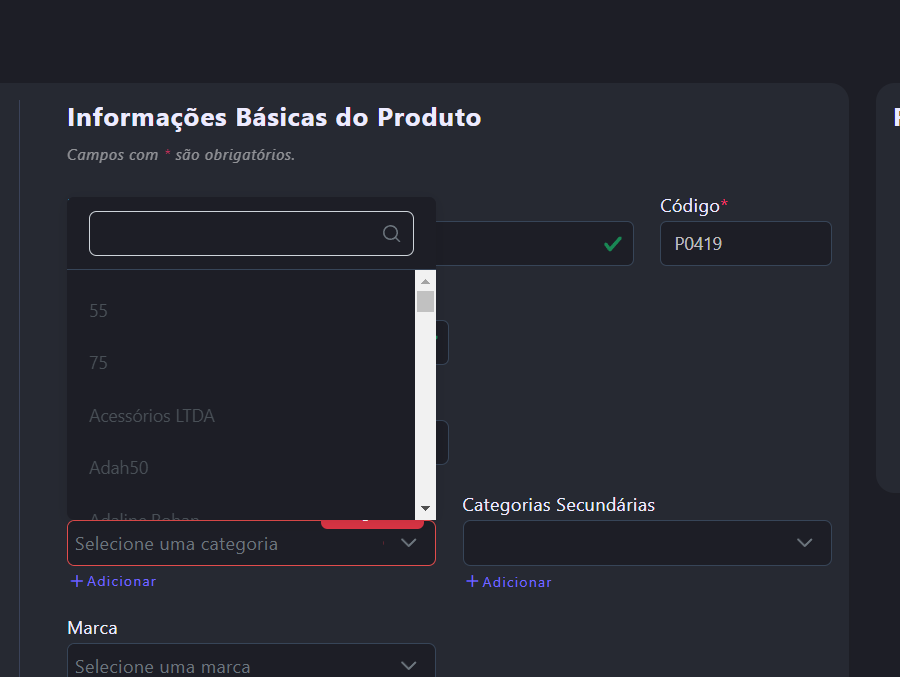Screen dimensions: 900x677
Task: Choose option 75 in the dropdown list
Action: [x=98, y=363]
